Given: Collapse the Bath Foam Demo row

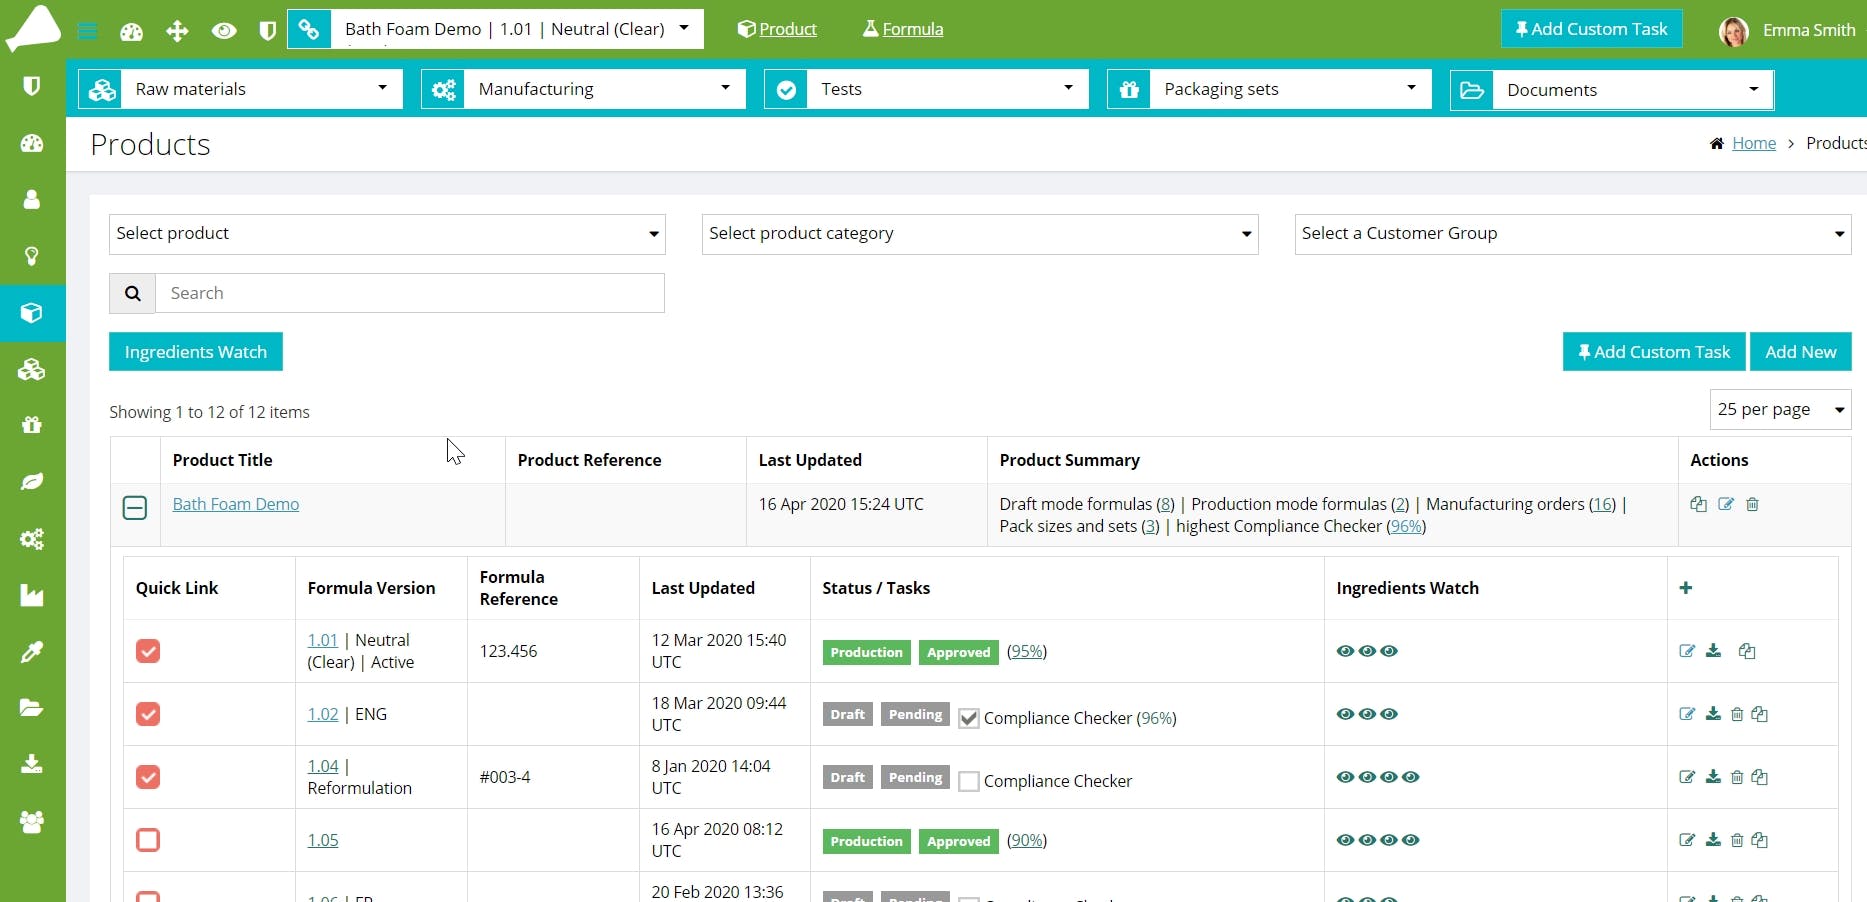Looking at the screenshot, I should click(x=135, y=508).
